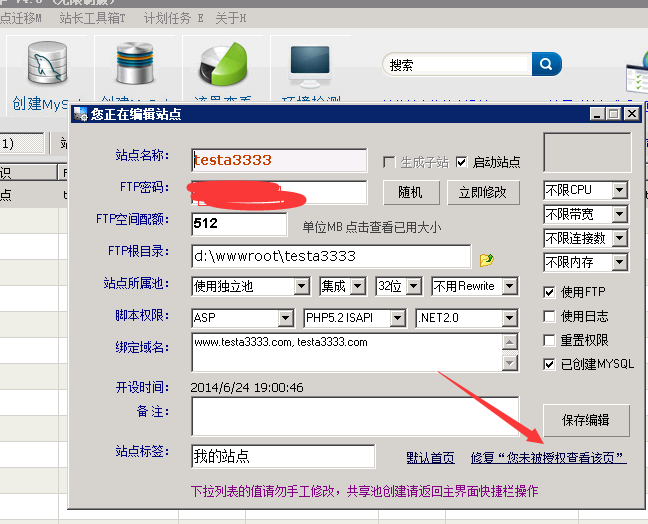Image resolution: width=648 pixels, height=524 pixels.
Task: Enable the 使用日志 checkbox
Action: pos(549,316)
